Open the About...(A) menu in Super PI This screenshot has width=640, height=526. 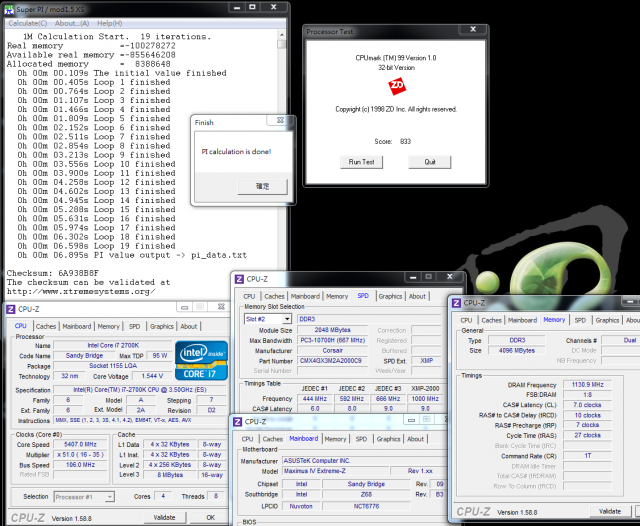(72, 23)
